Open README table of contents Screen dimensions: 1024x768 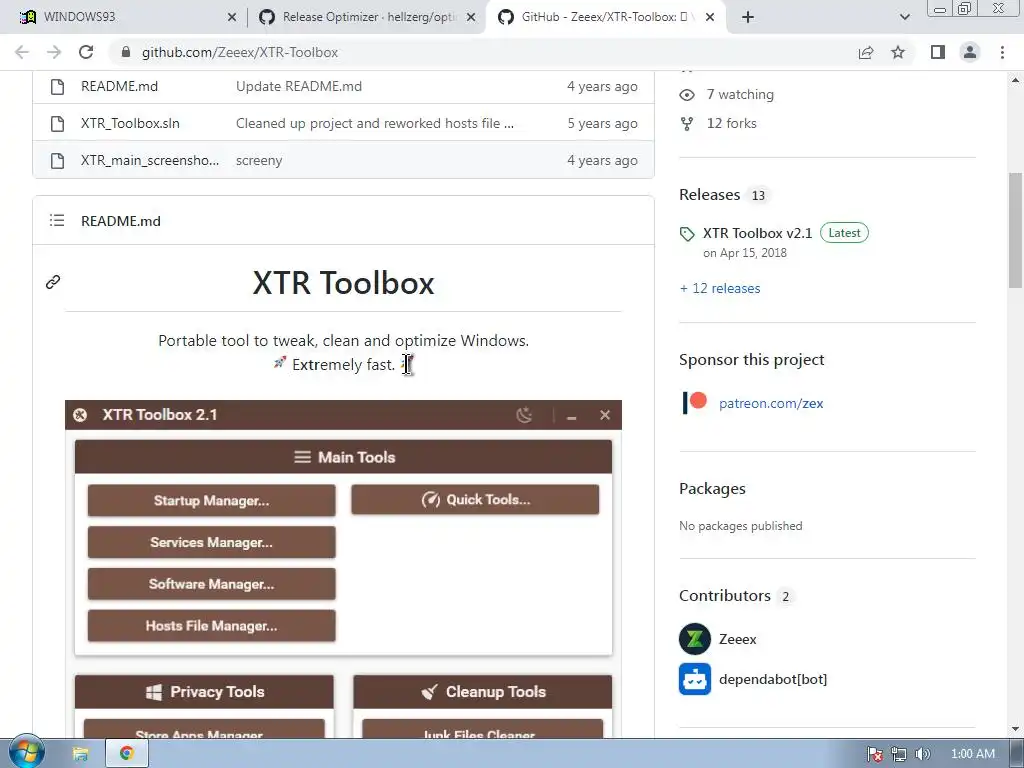57,221
